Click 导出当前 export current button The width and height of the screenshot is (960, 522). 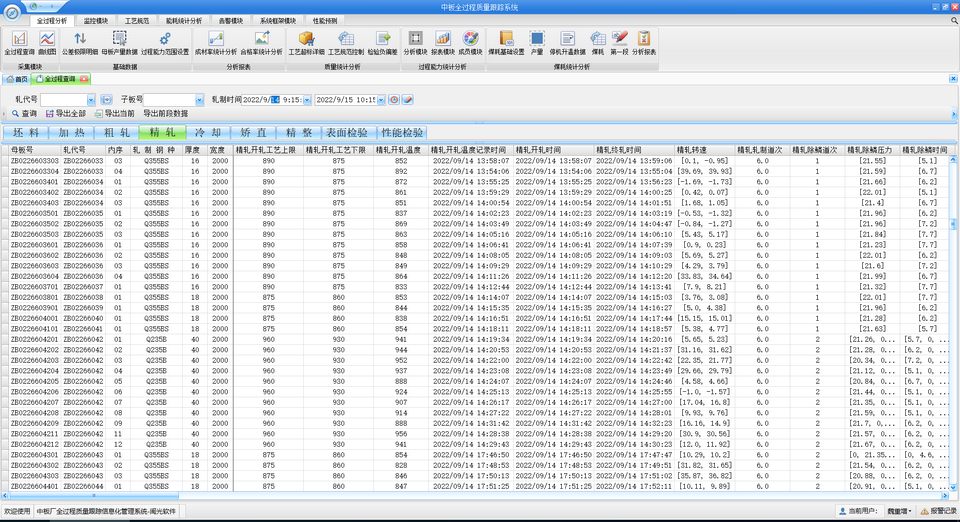click(114, 113)
